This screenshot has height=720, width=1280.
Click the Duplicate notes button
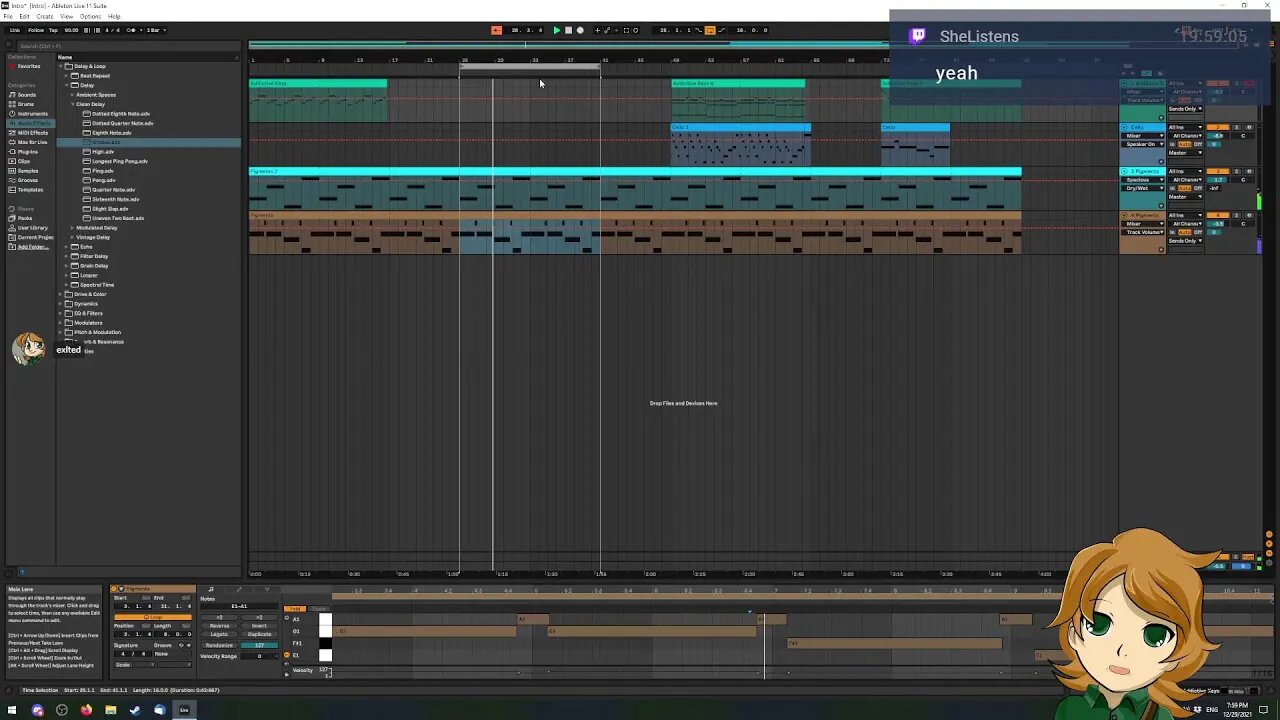(259, 634)
